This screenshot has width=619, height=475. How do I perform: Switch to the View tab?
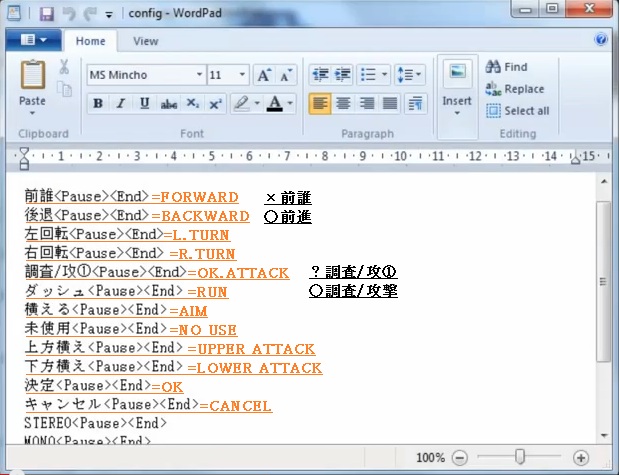point(146,41)
